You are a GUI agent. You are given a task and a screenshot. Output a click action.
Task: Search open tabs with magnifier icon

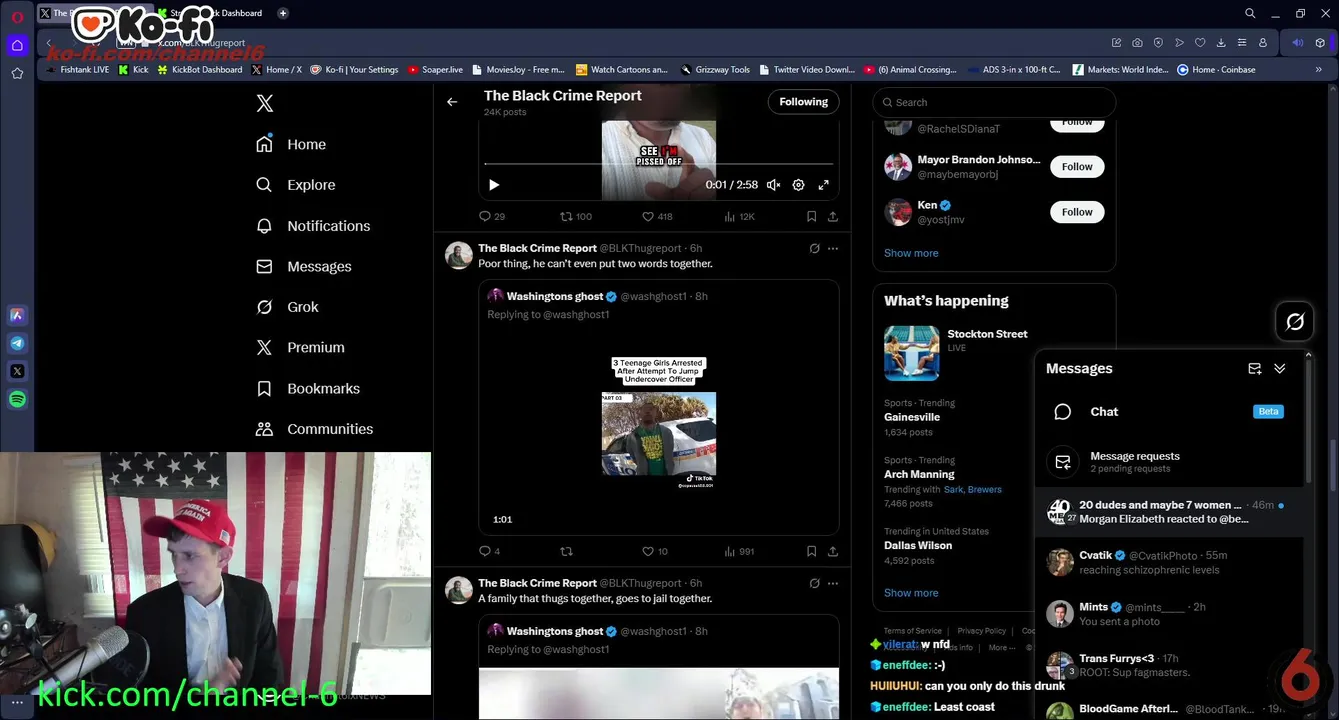point(1250,13)
